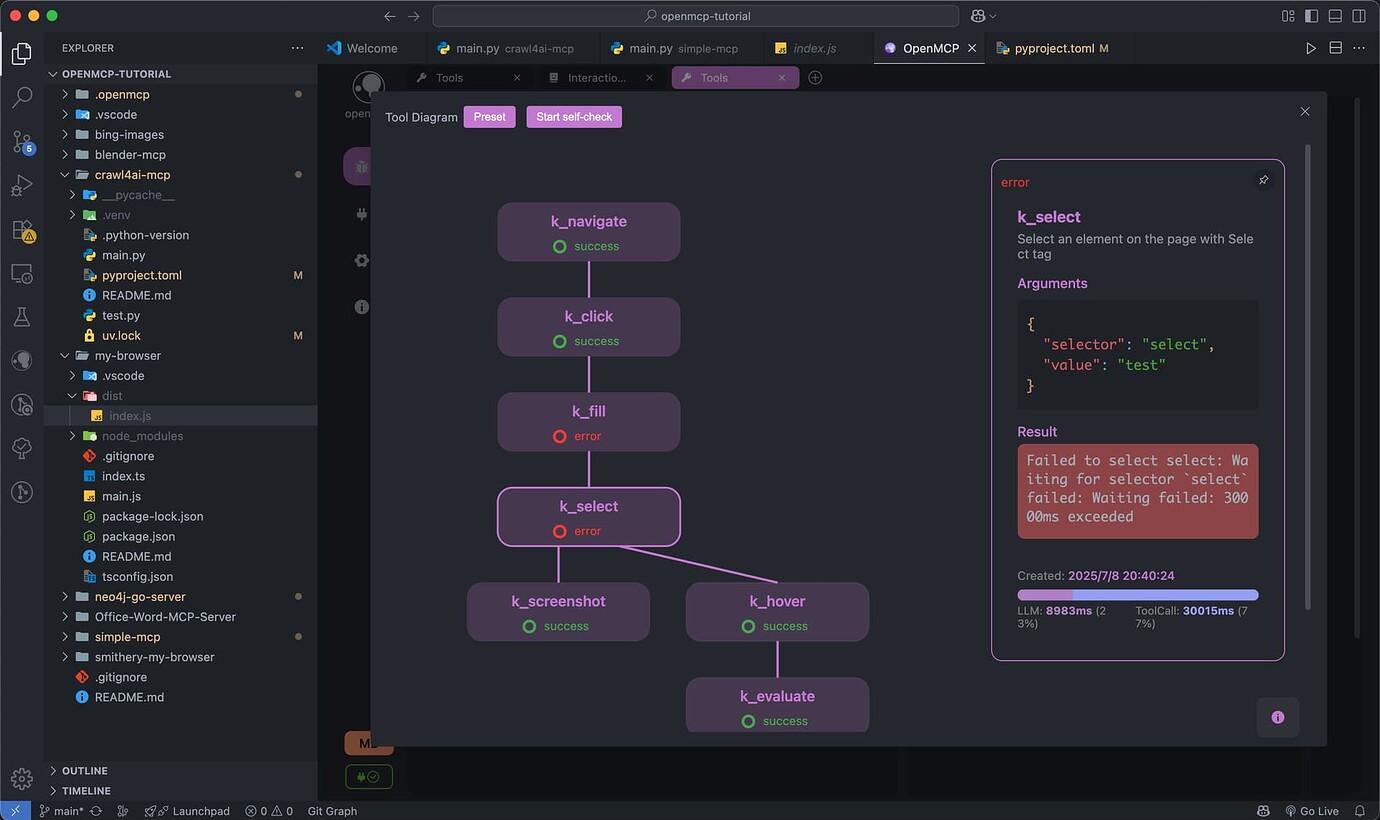
Task: Select the k_navigate node in the diagram
Action: pos(589,232)
